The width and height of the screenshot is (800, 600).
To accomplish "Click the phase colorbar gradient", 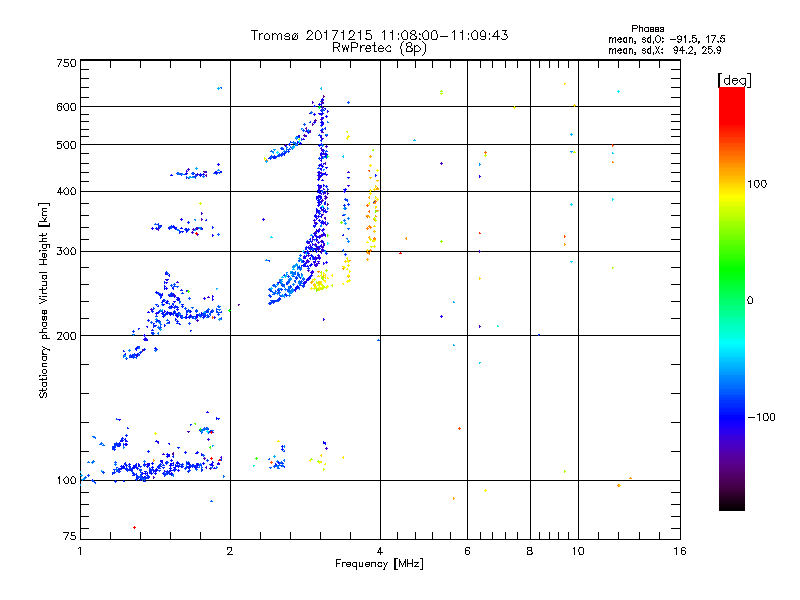I will 732,298.
